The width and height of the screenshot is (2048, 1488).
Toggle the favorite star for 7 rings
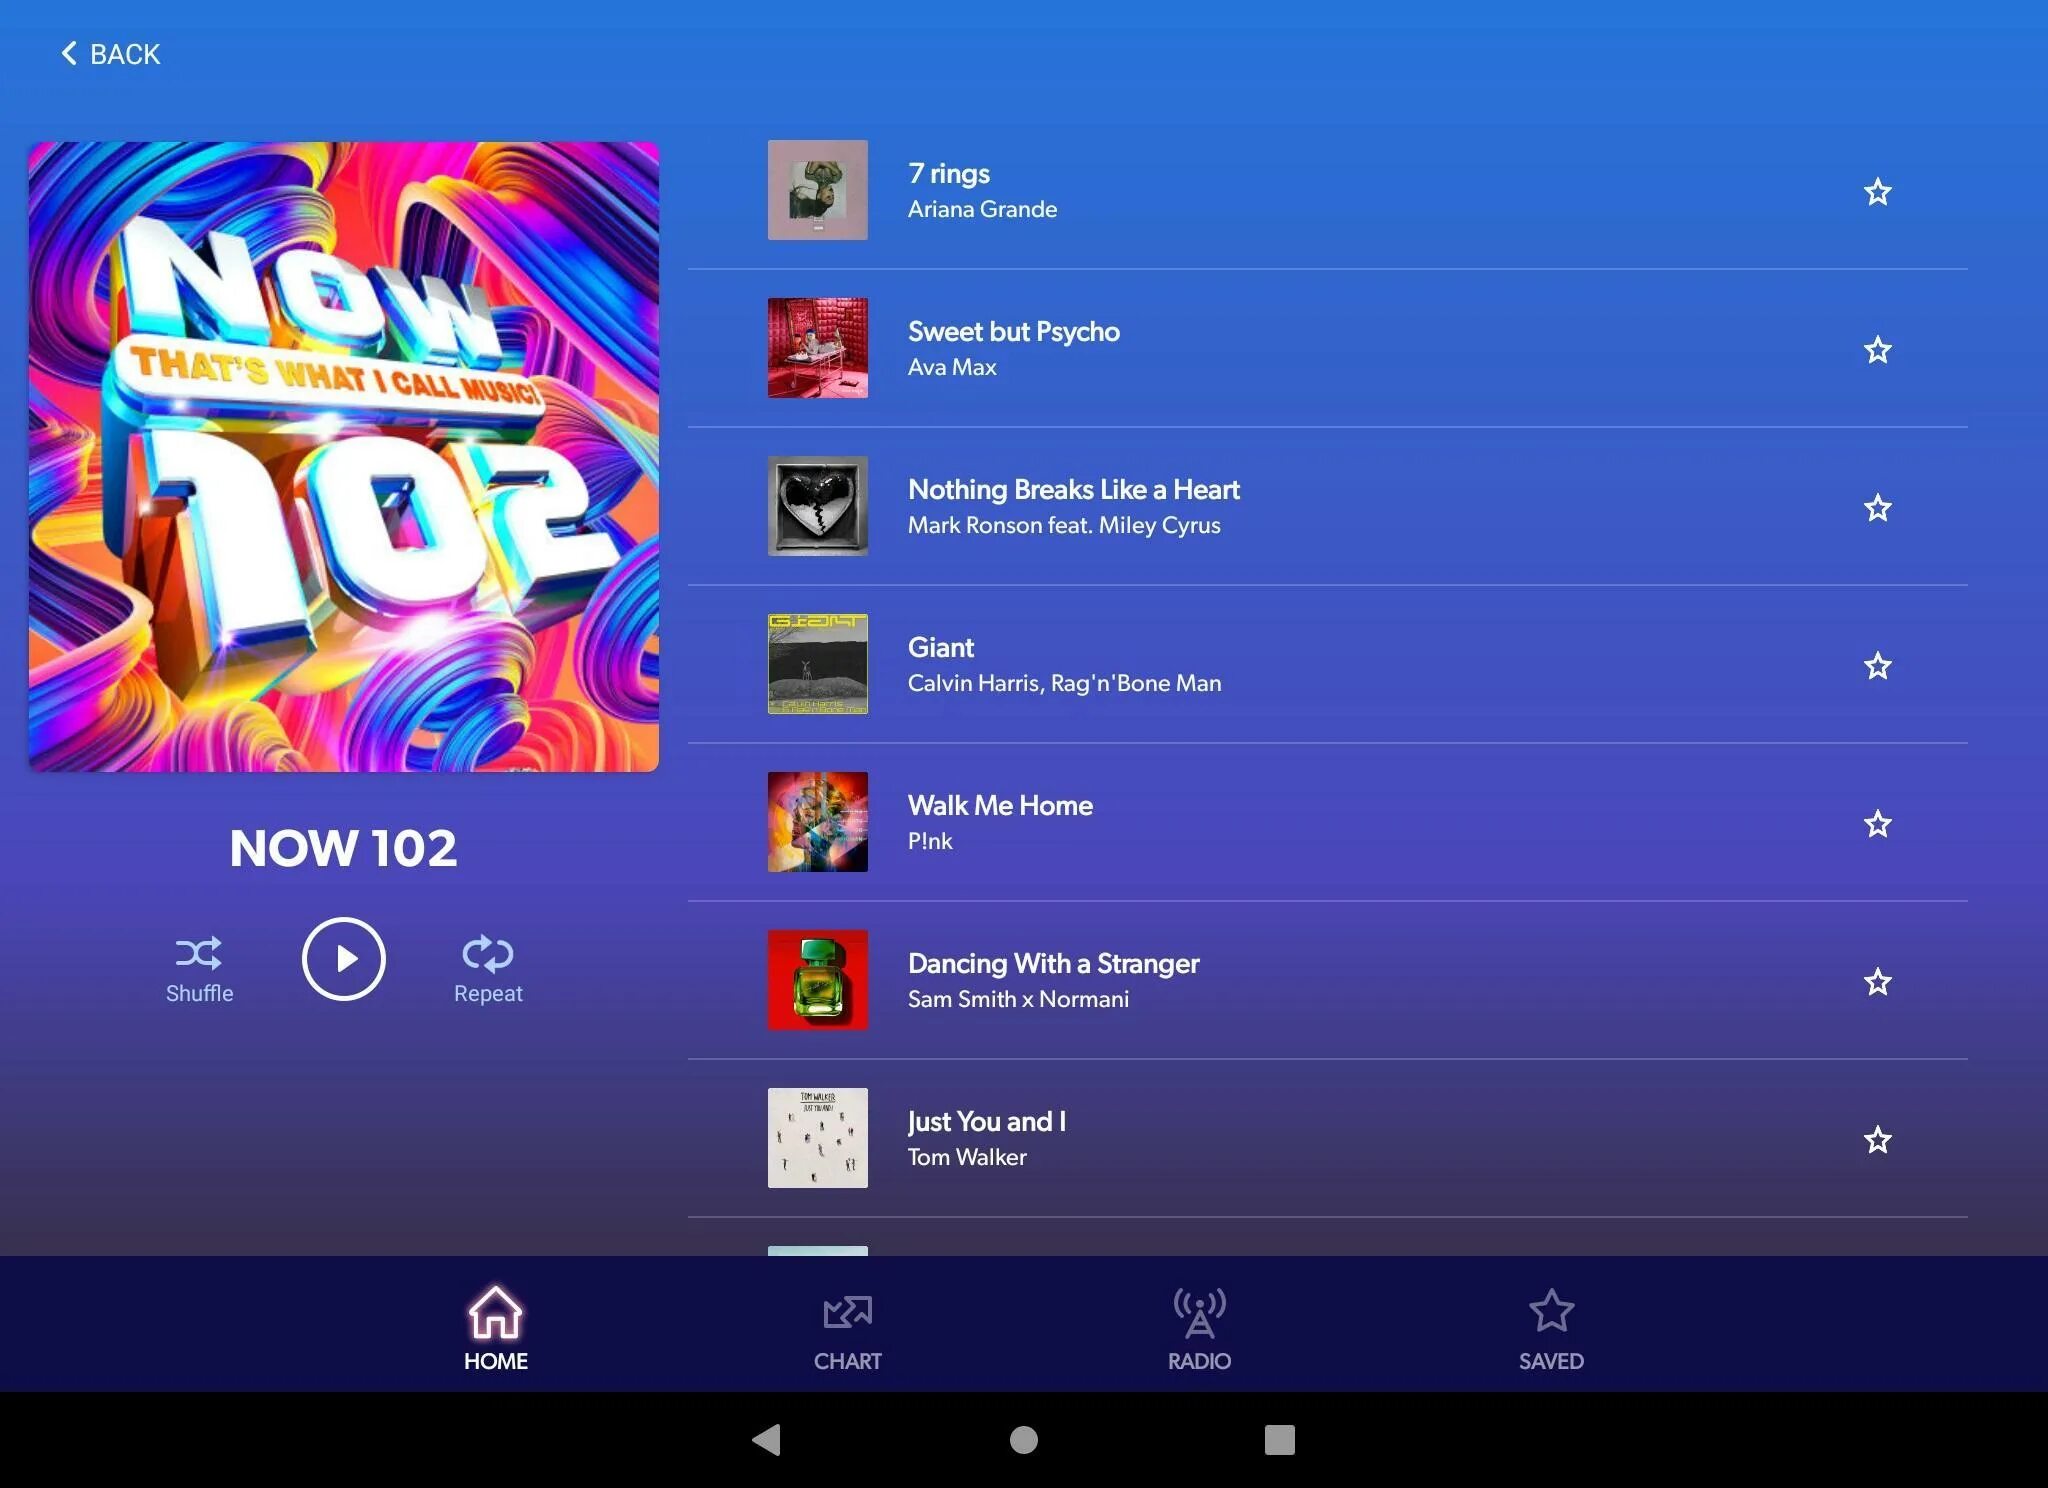(x=1878, y=188)
